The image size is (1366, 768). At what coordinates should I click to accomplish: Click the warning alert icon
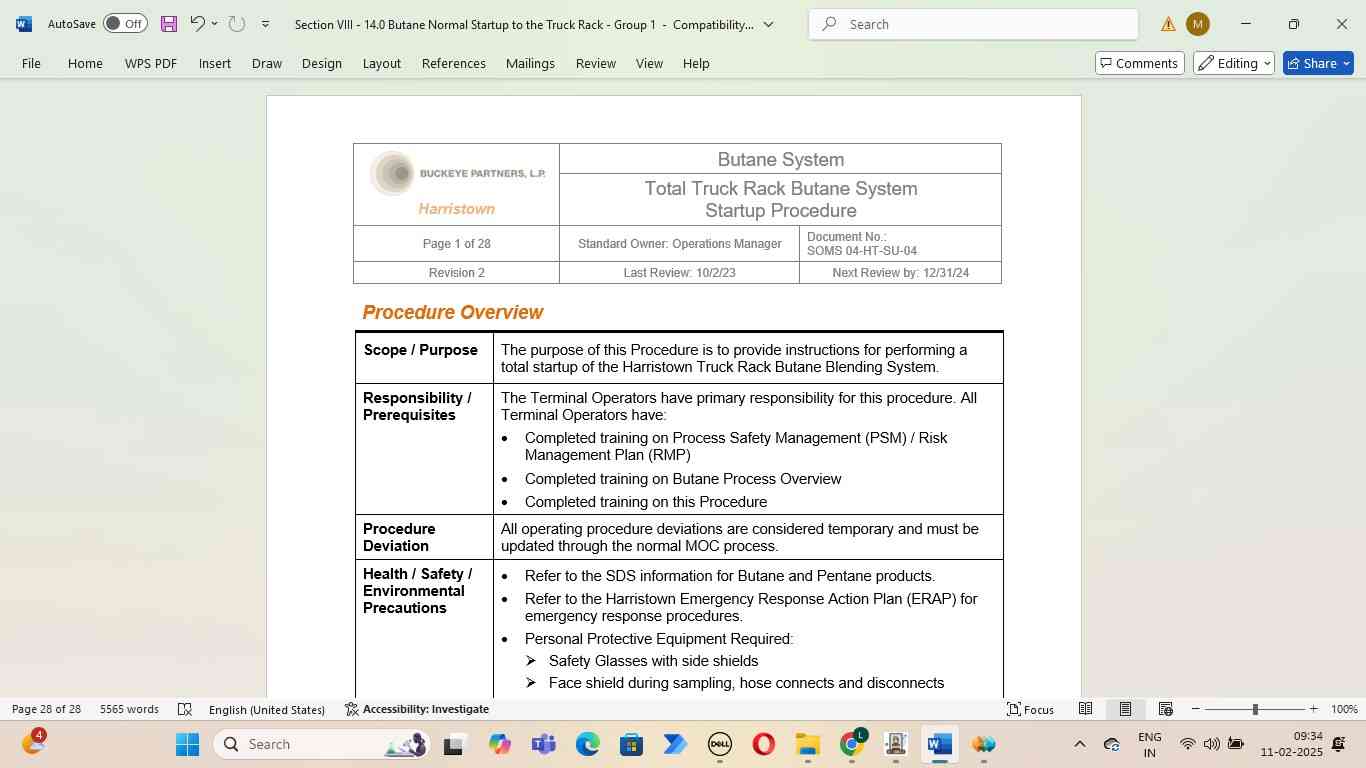pyautogui.click(x=1168, y=24)
